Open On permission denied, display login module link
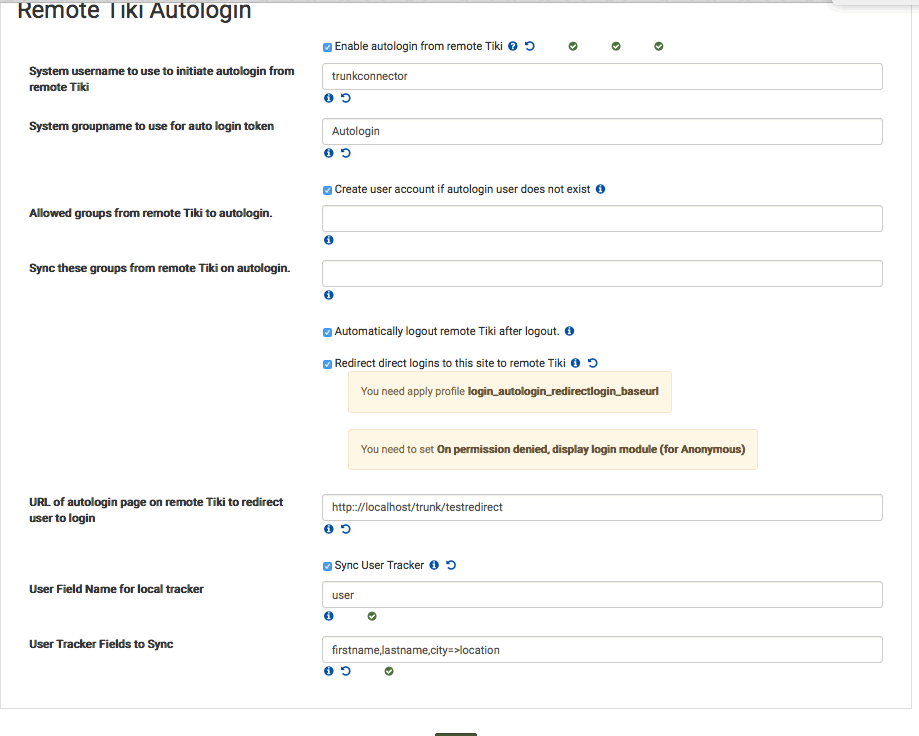919x736 pixels. 591,449
